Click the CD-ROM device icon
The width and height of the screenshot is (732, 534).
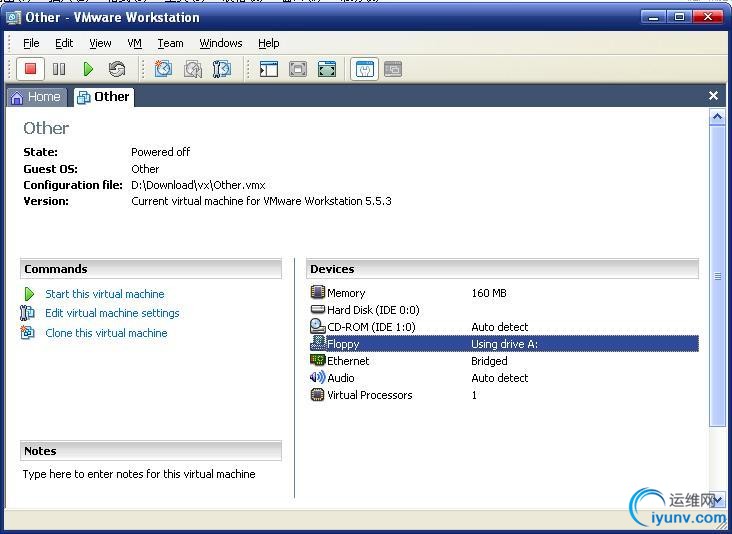click(317, 326)
